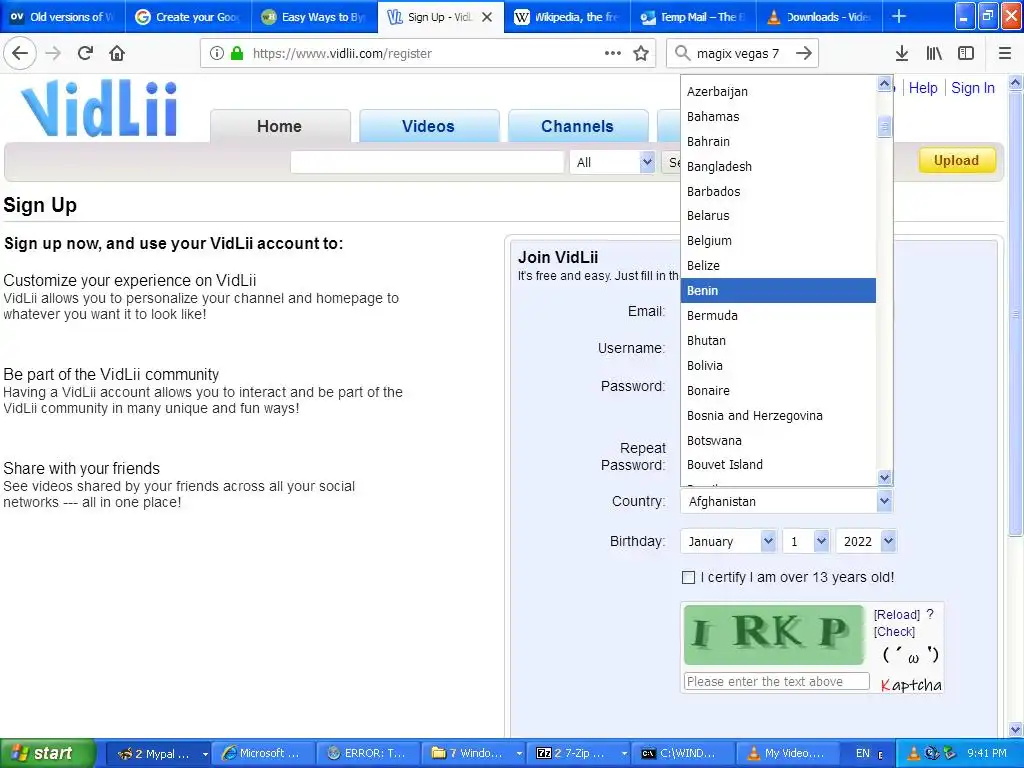The image size is (1024, 768).
Task: Open the Library icon in the toolbar
Action: pyautogui.click(x=934, y=53)
